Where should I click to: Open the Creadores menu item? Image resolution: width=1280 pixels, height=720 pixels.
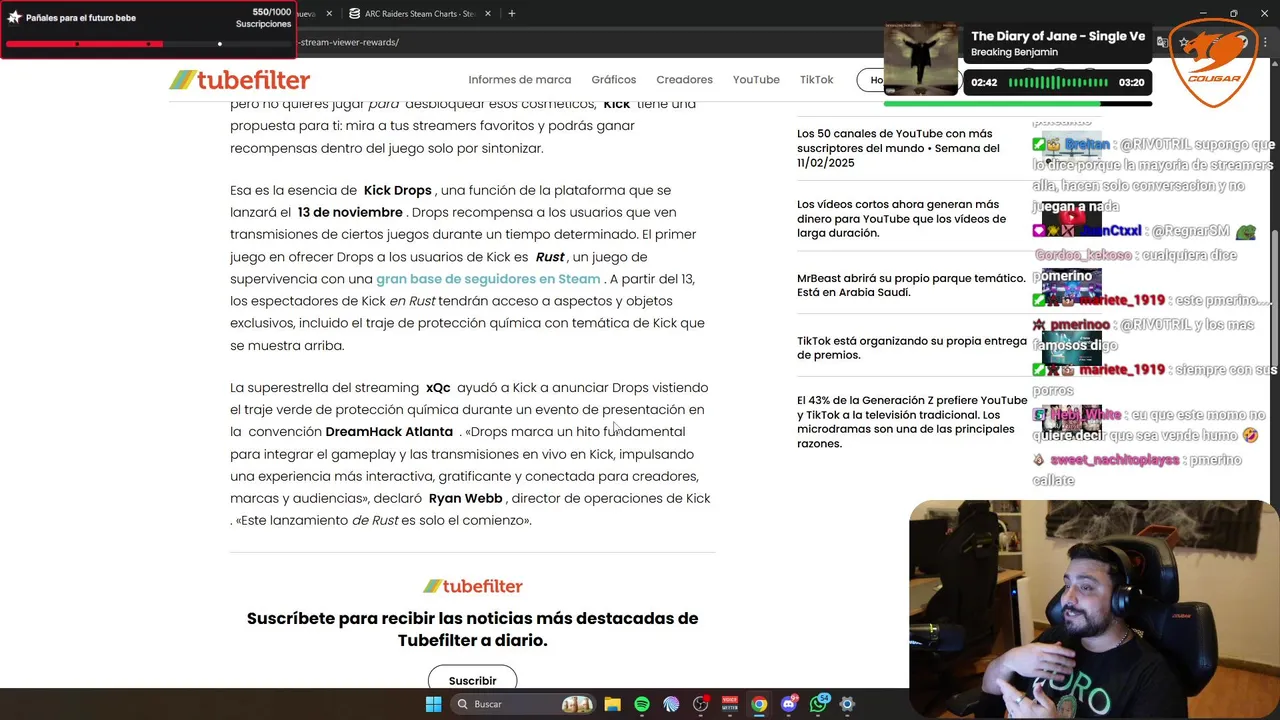click(684, 80)
